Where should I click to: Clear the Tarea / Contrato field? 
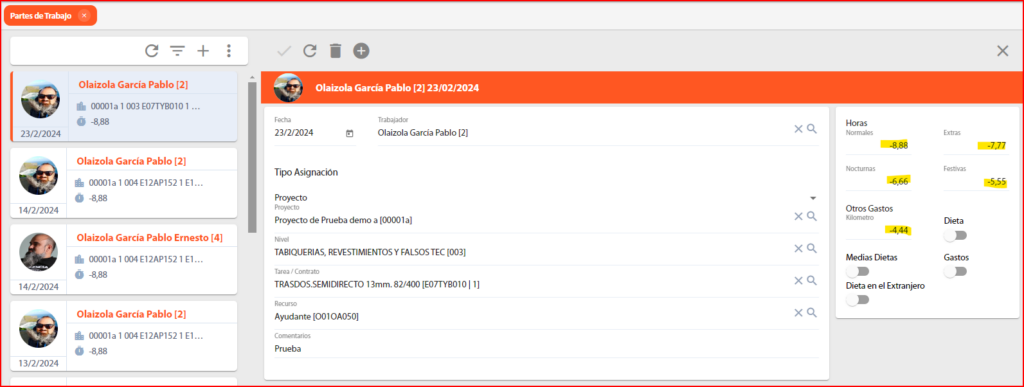coord(798,281)
